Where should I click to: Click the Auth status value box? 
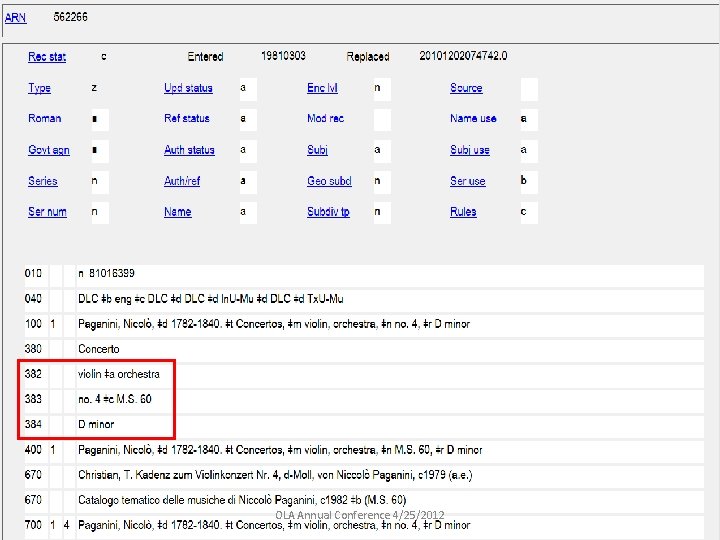coord(248,151)
